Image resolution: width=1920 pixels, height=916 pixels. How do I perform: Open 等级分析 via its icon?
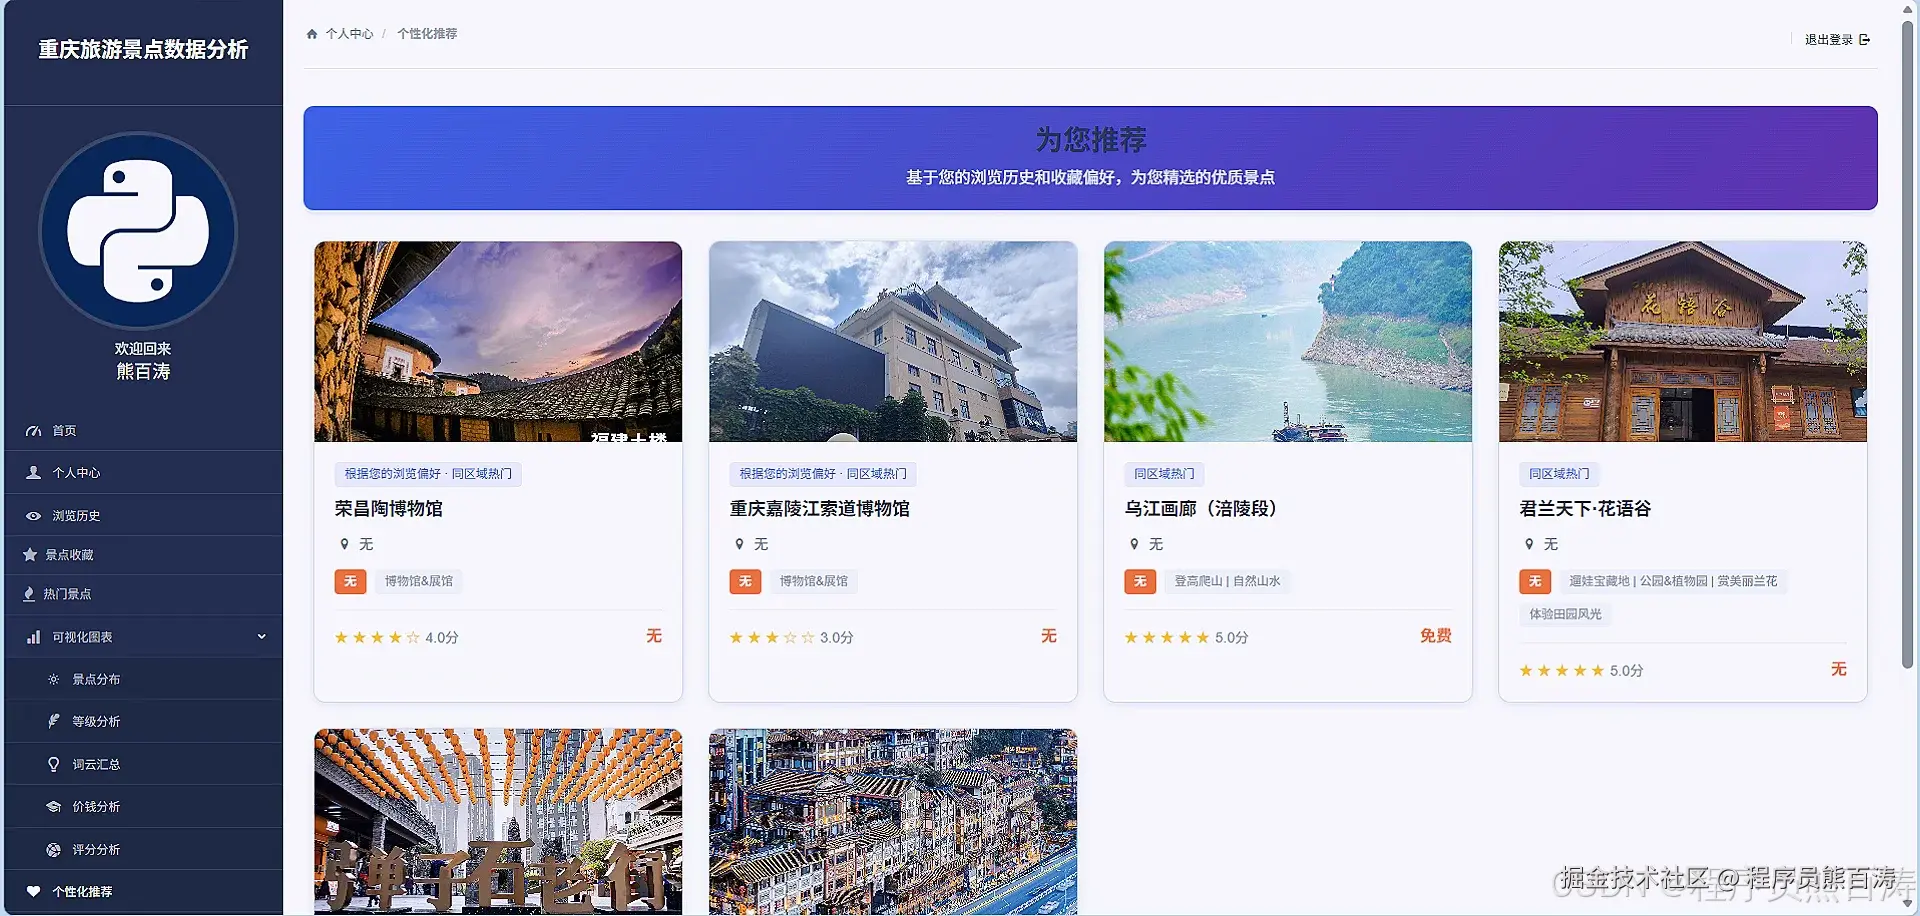[x=55, y=721]
